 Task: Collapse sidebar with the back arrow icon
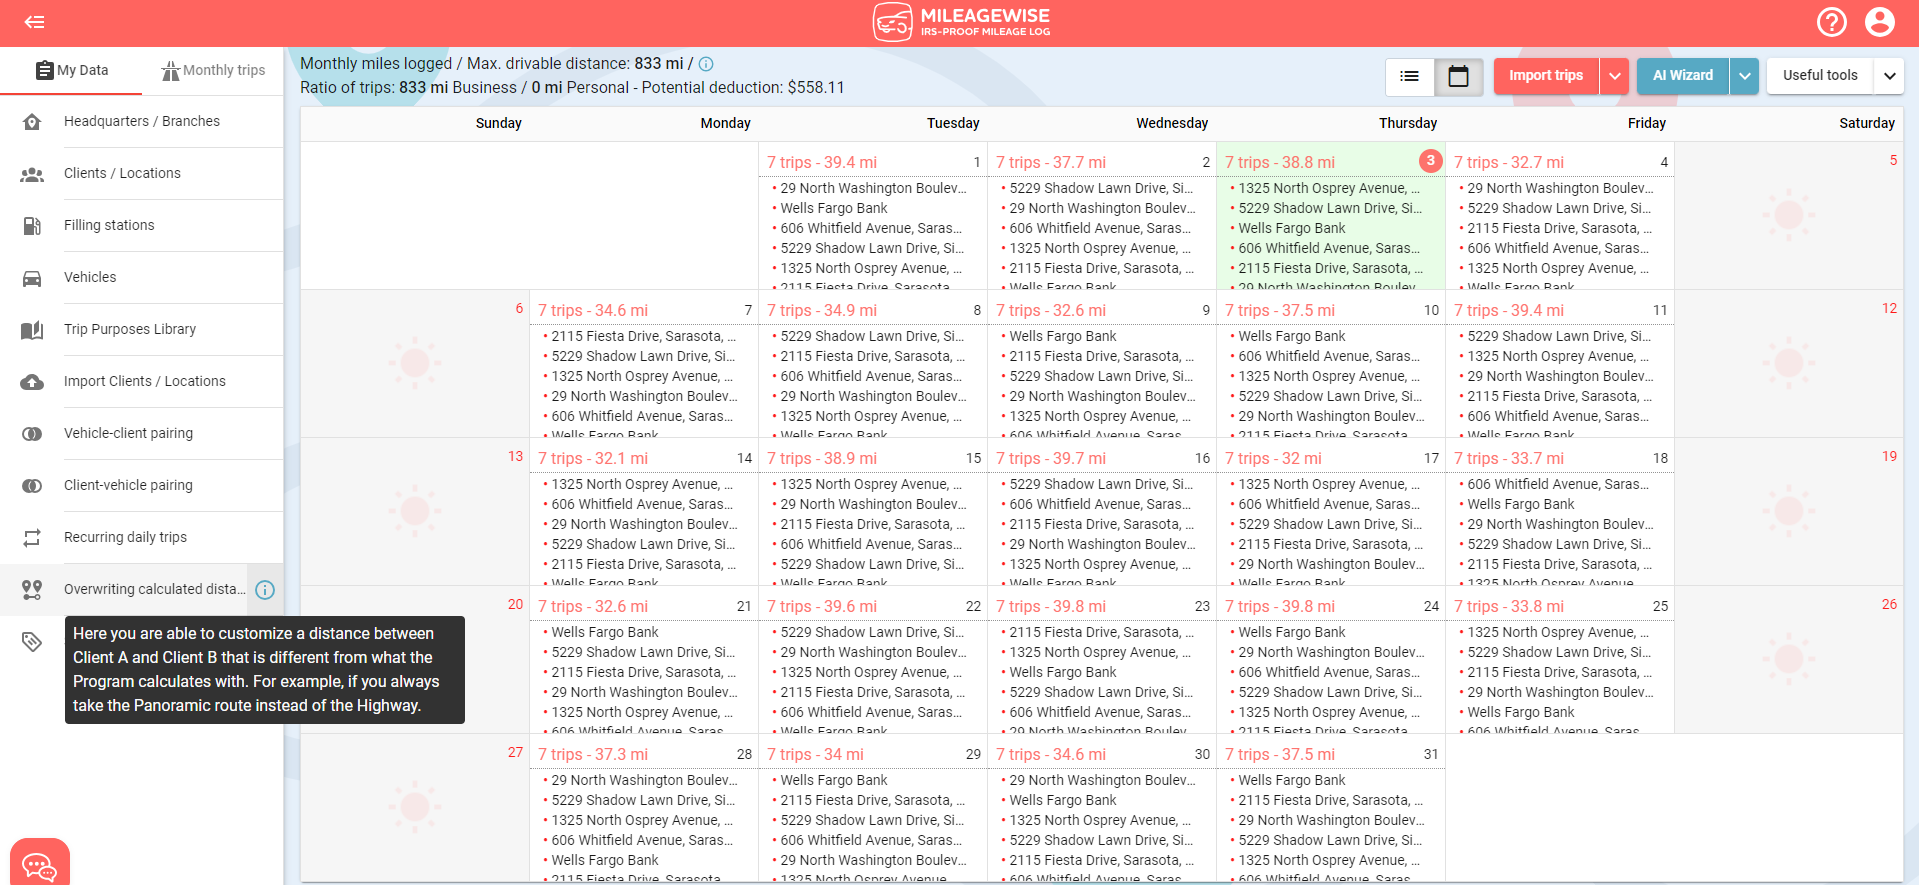coord(34,22)
